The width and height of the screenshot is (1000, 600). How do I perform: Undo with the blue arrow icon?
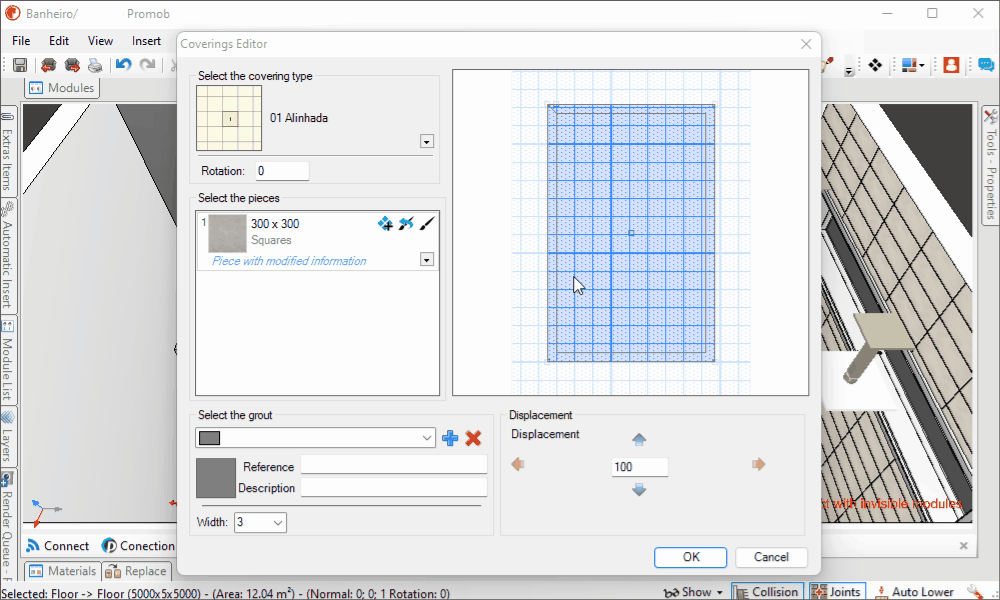pyautogui.click(x=124, y=64)
